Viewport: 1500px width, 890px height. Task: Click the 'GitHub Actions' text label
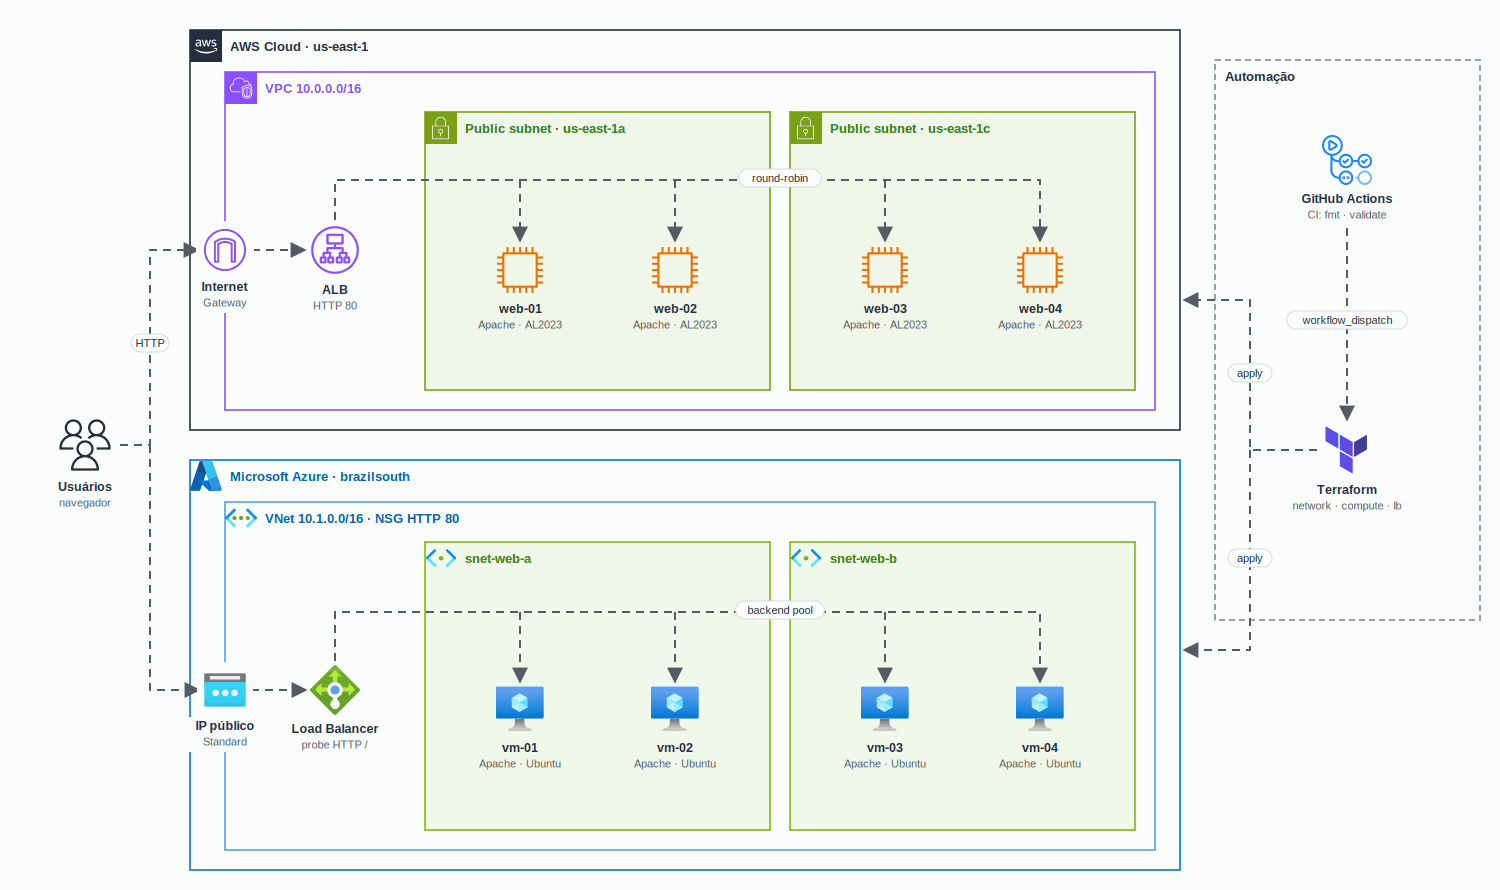(1347, 199)
